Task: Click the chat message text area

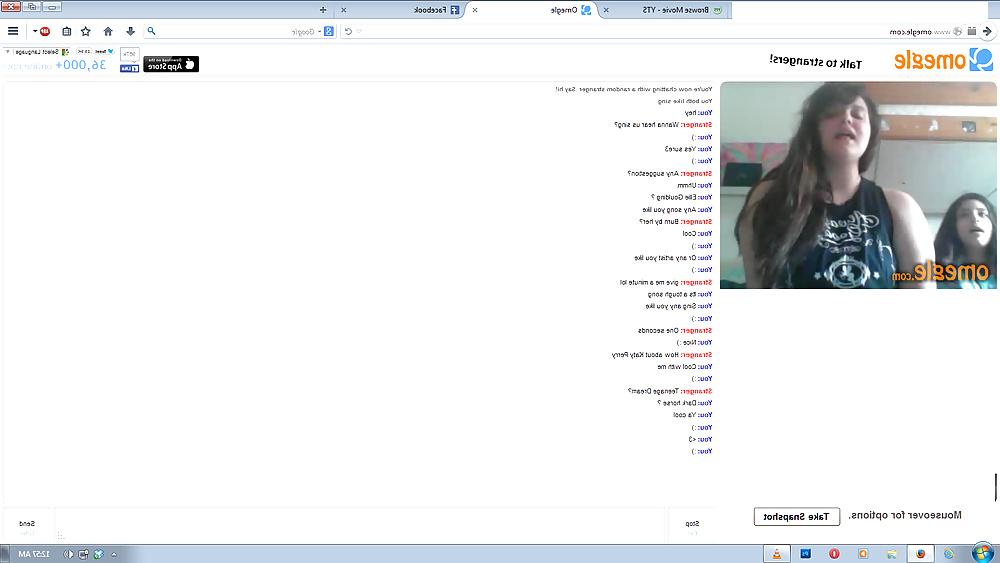Action: [359, 525]
